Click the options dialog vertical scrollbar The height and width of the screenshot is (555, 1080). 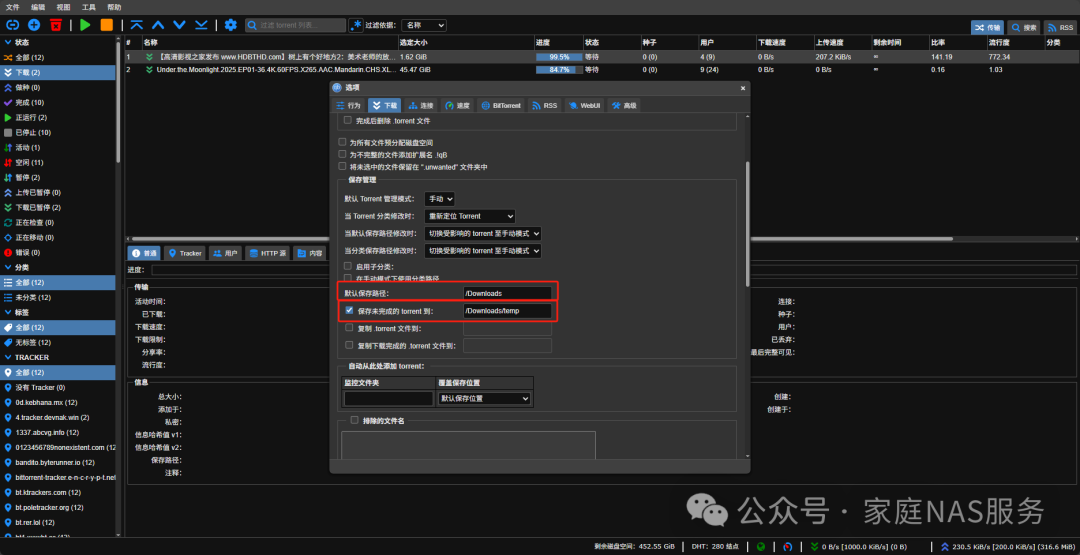(746, 224)
